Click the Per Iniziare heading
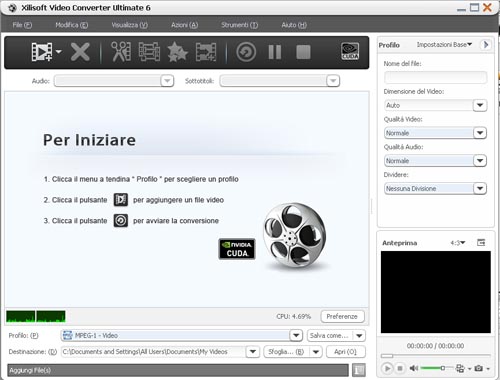Screen dimensions: 500x380 point(89,140)
